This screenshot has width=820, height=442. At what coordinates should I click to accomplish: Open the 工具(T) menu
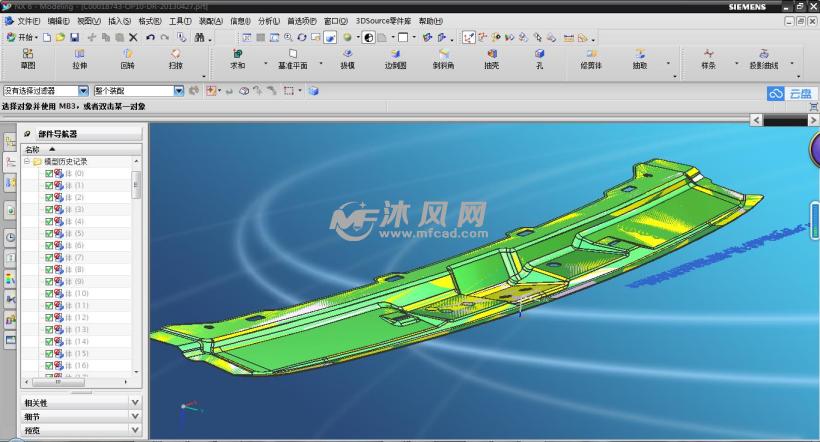[x=180, y=21]
